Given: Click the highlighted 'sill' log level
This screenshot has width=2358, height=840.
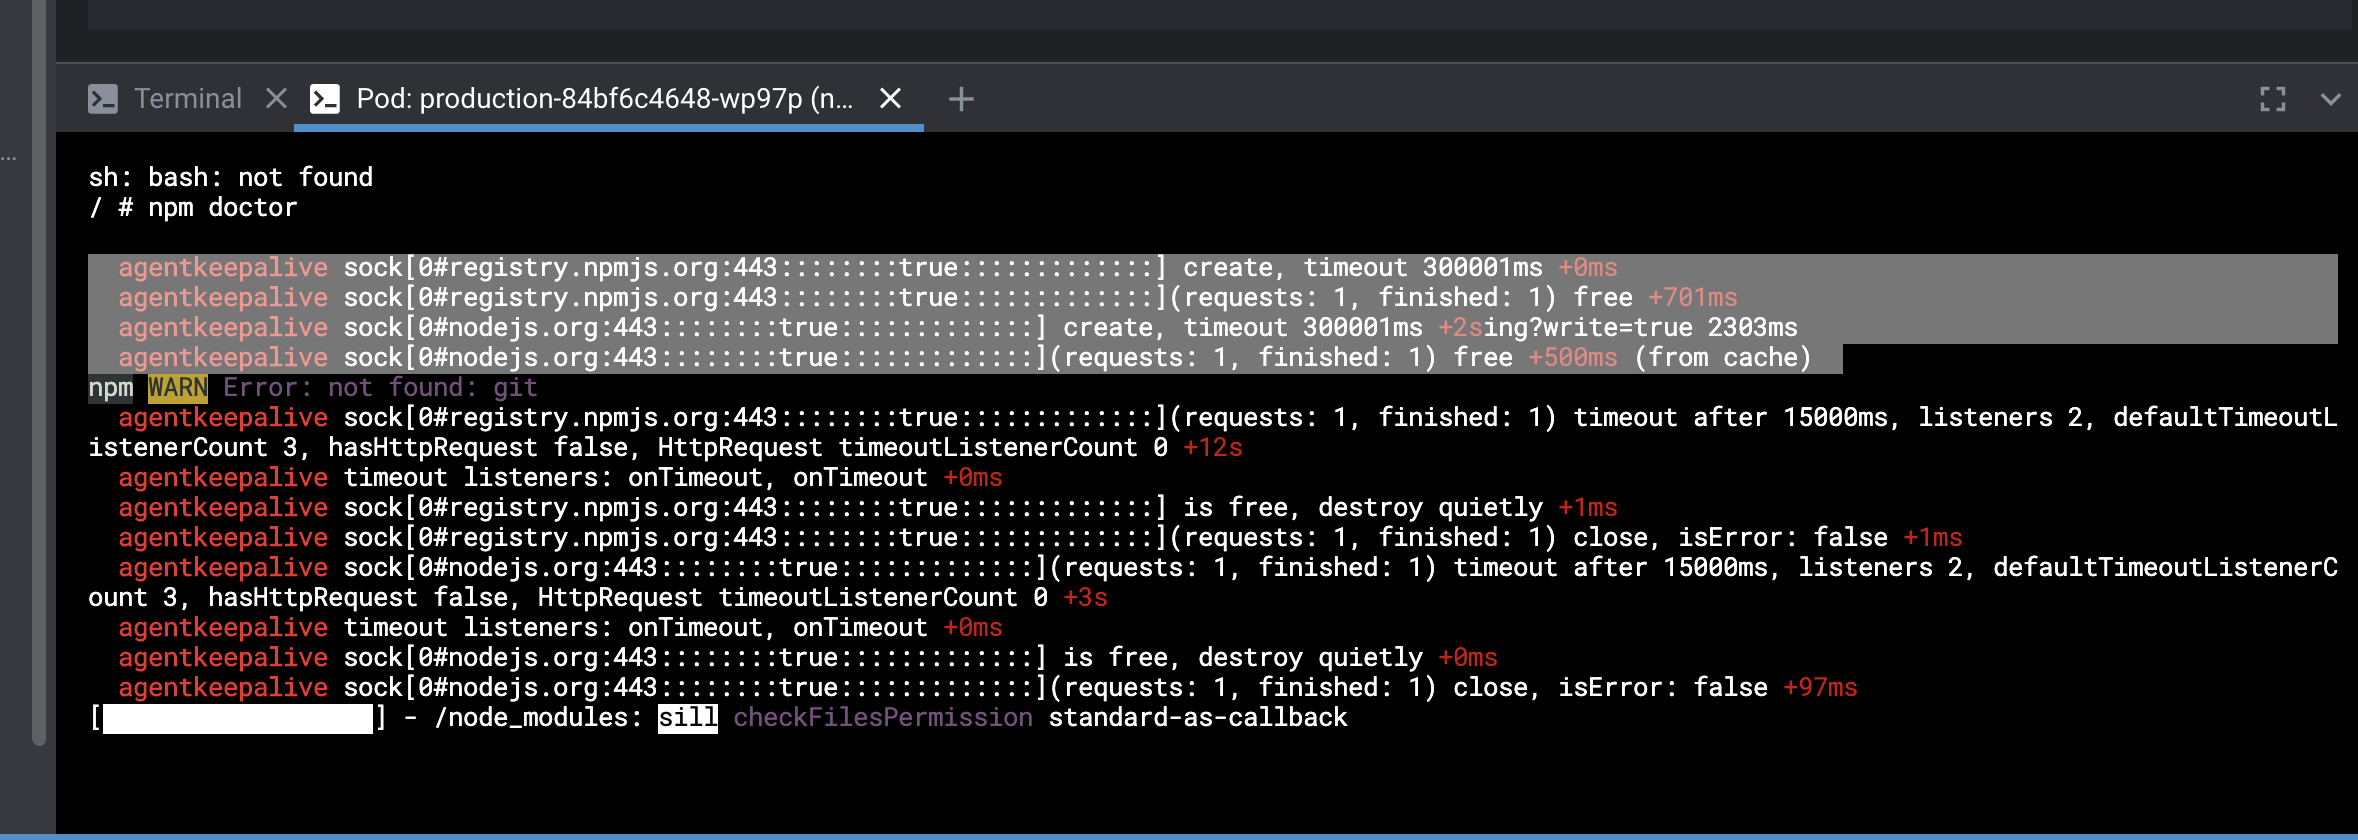Looking at the screenshot, I should click(x=688, y=718).
